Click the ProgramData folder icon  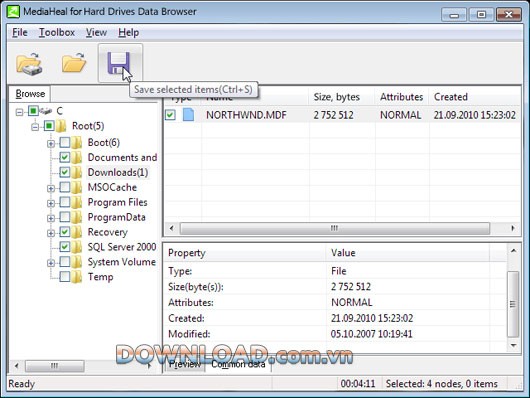[x=77, y=217]
